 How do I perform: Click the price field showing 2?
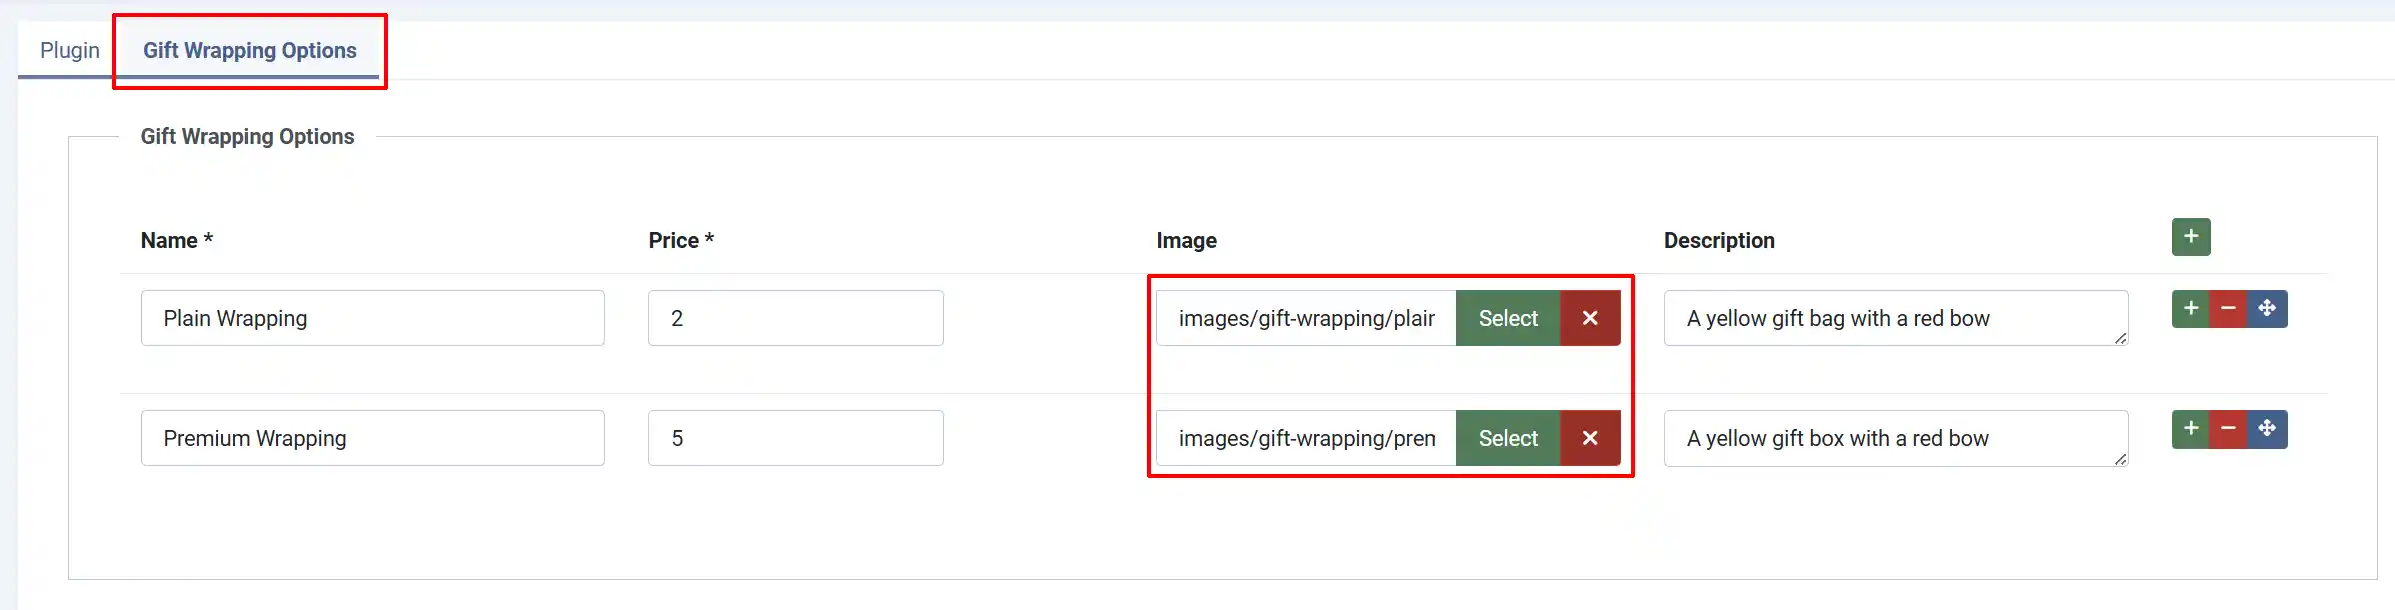point(796,318)
